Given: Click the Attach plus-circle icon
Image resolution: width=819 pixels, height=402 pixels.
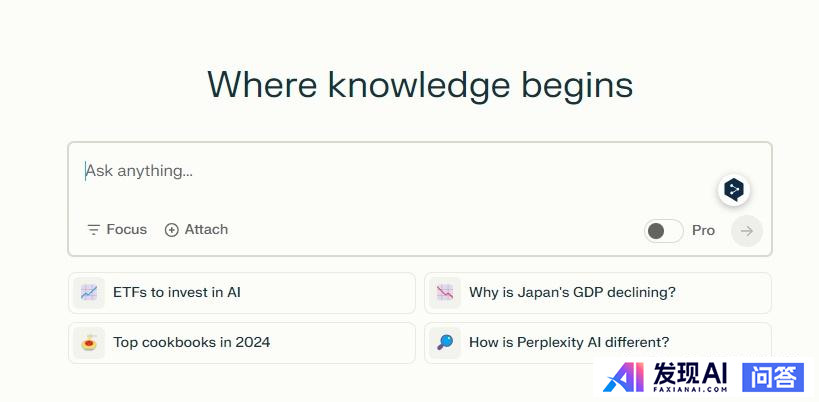Looking at the screenshot, I should (x=171, y=230).
